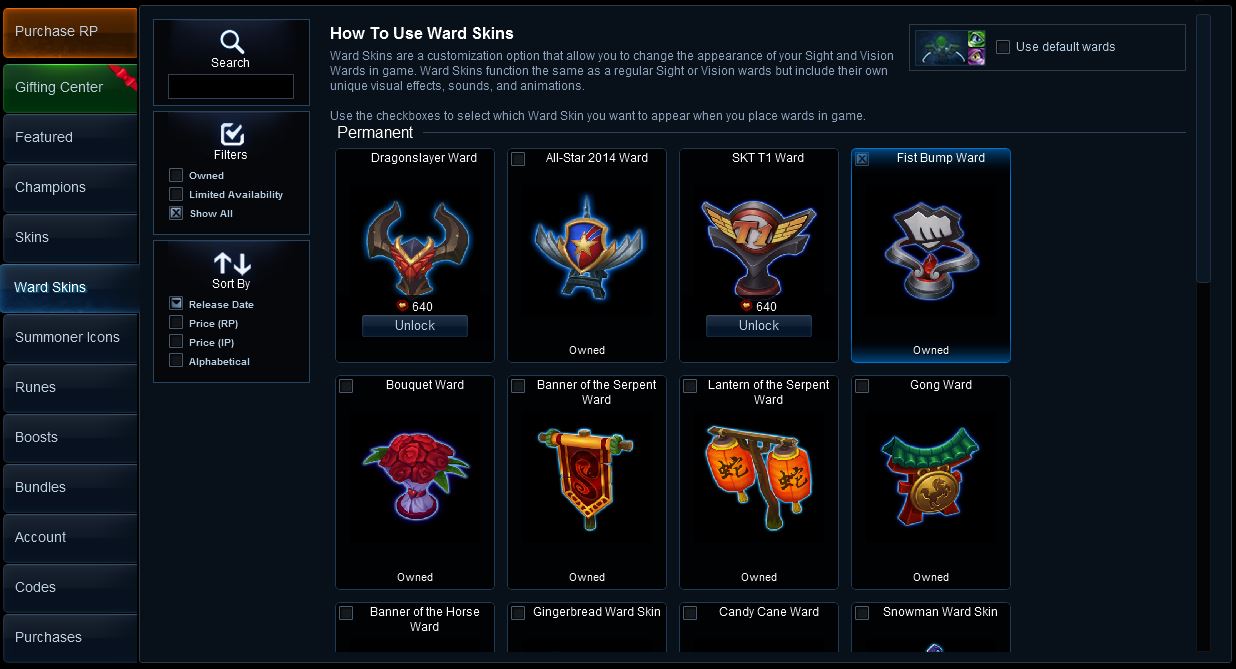Click the magnifying glass Search icon

click(231, 41)
